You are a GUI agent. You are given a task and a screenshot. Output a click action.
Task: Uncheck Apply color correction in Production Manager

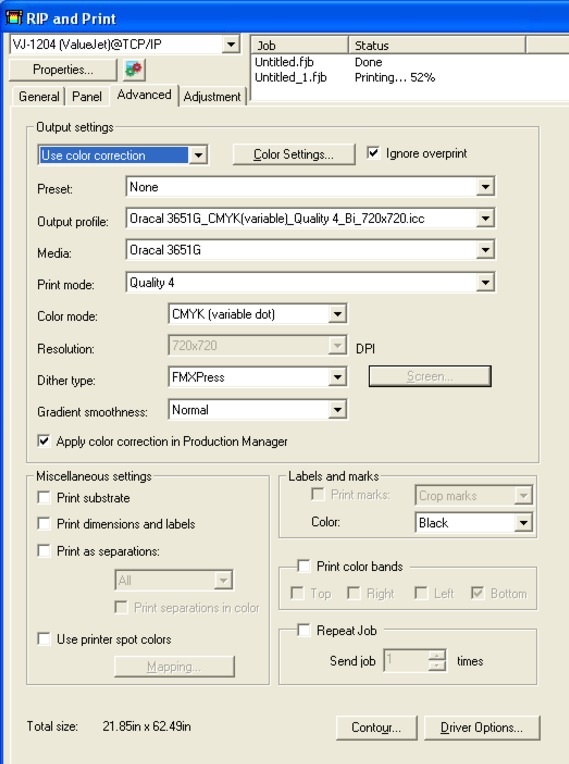pyautogui.click(x=43, y=441)
